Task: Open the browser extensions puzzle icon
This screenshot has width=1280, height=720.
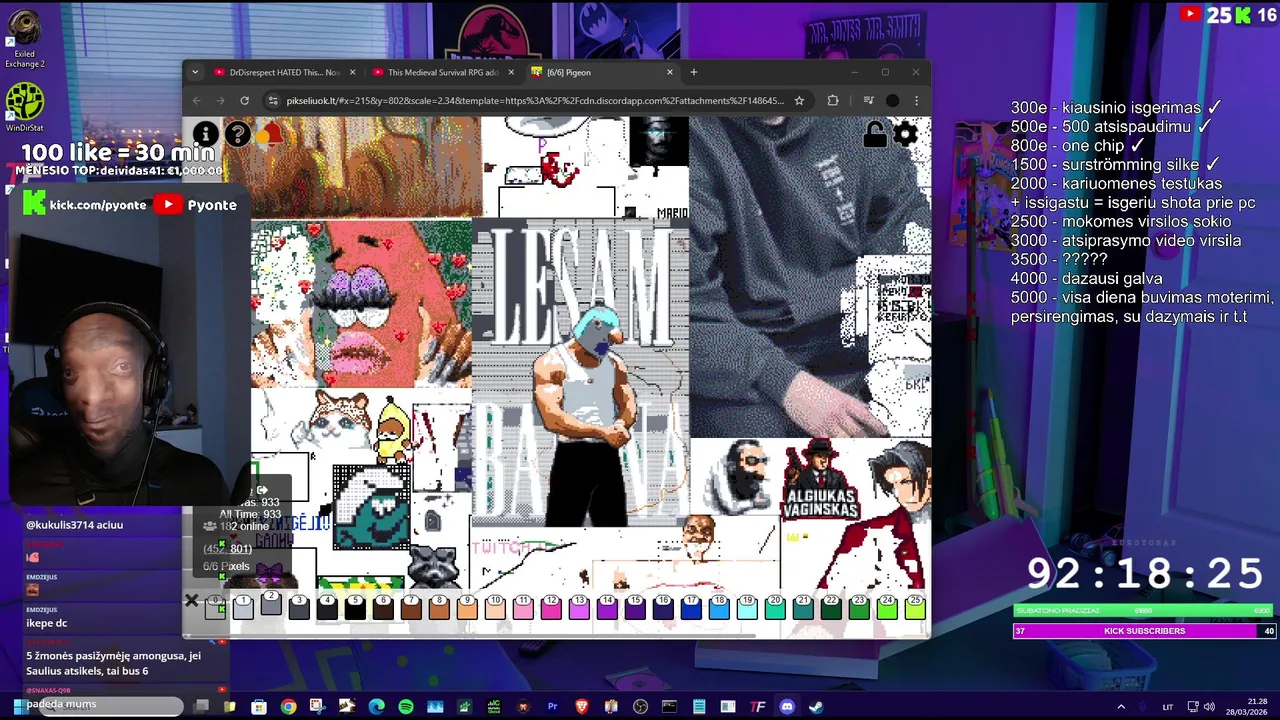Action: click(x=833, y=100)
